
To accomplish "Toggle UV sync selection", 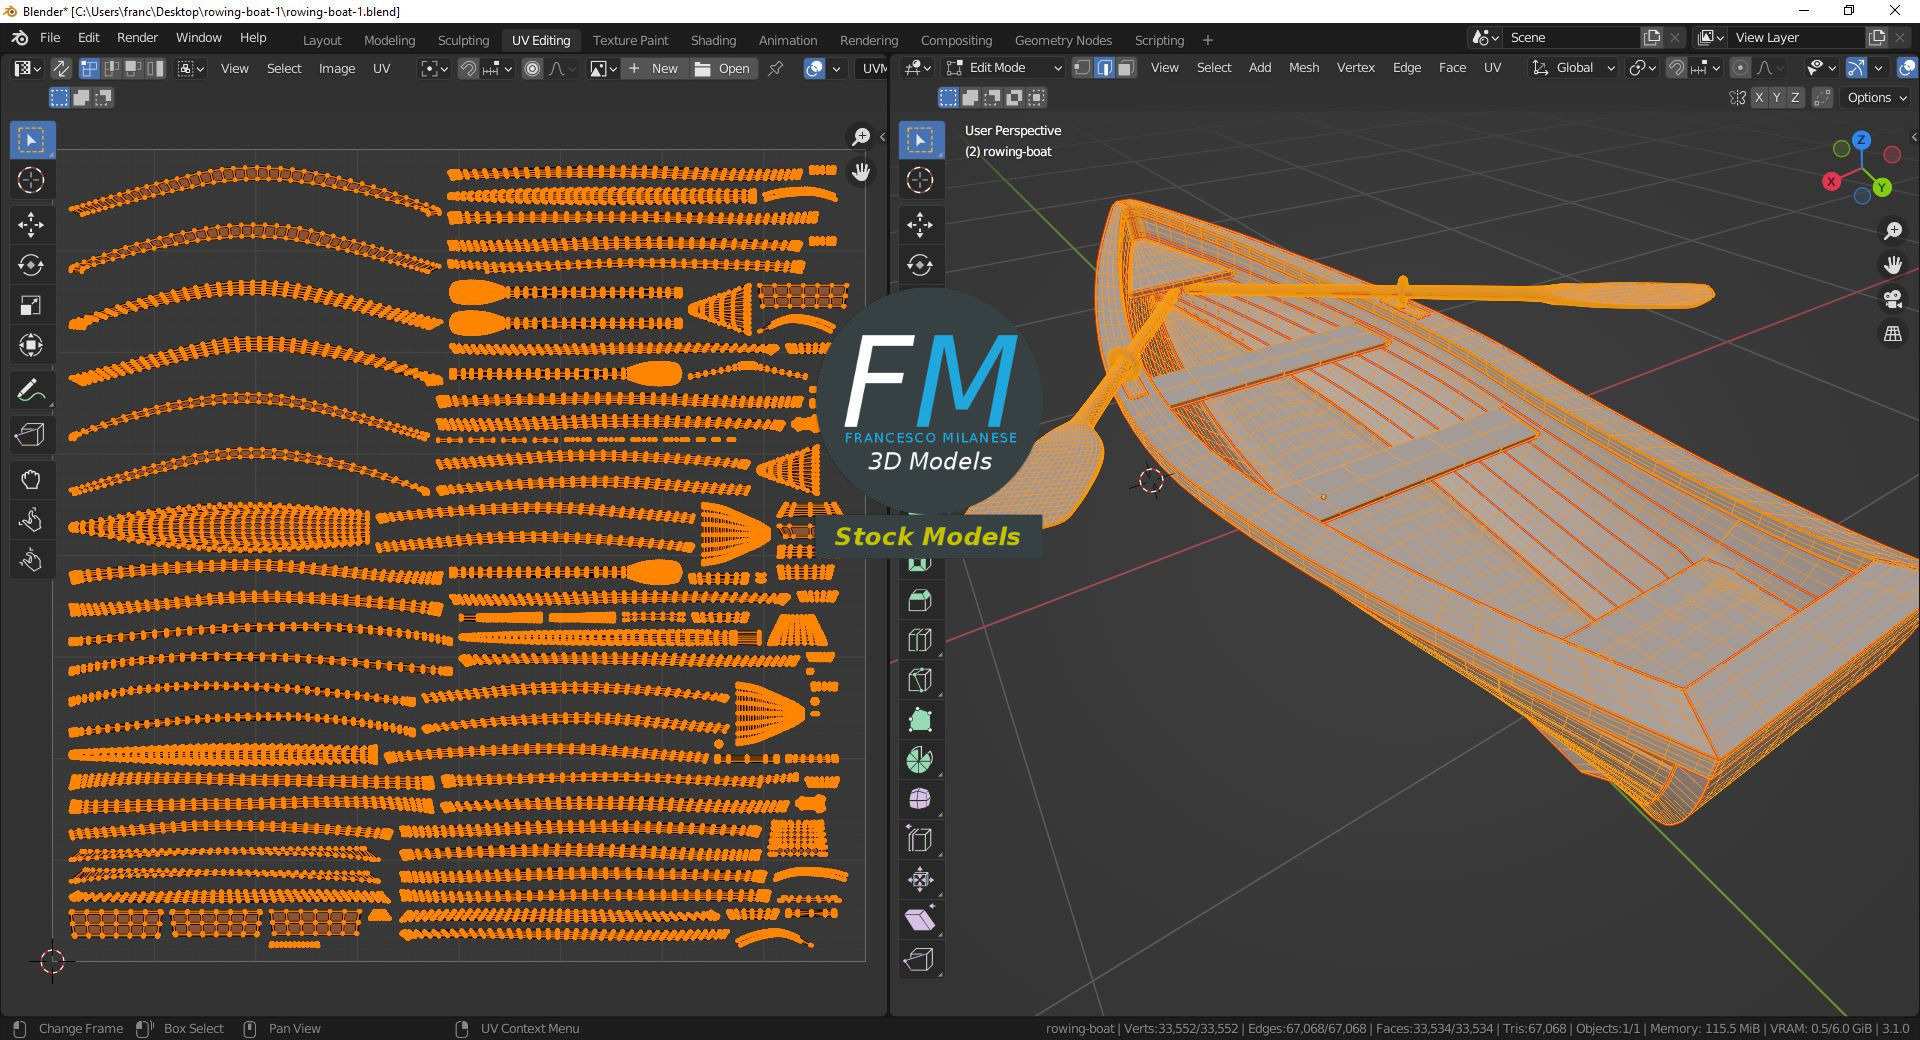I will (61, 68).
